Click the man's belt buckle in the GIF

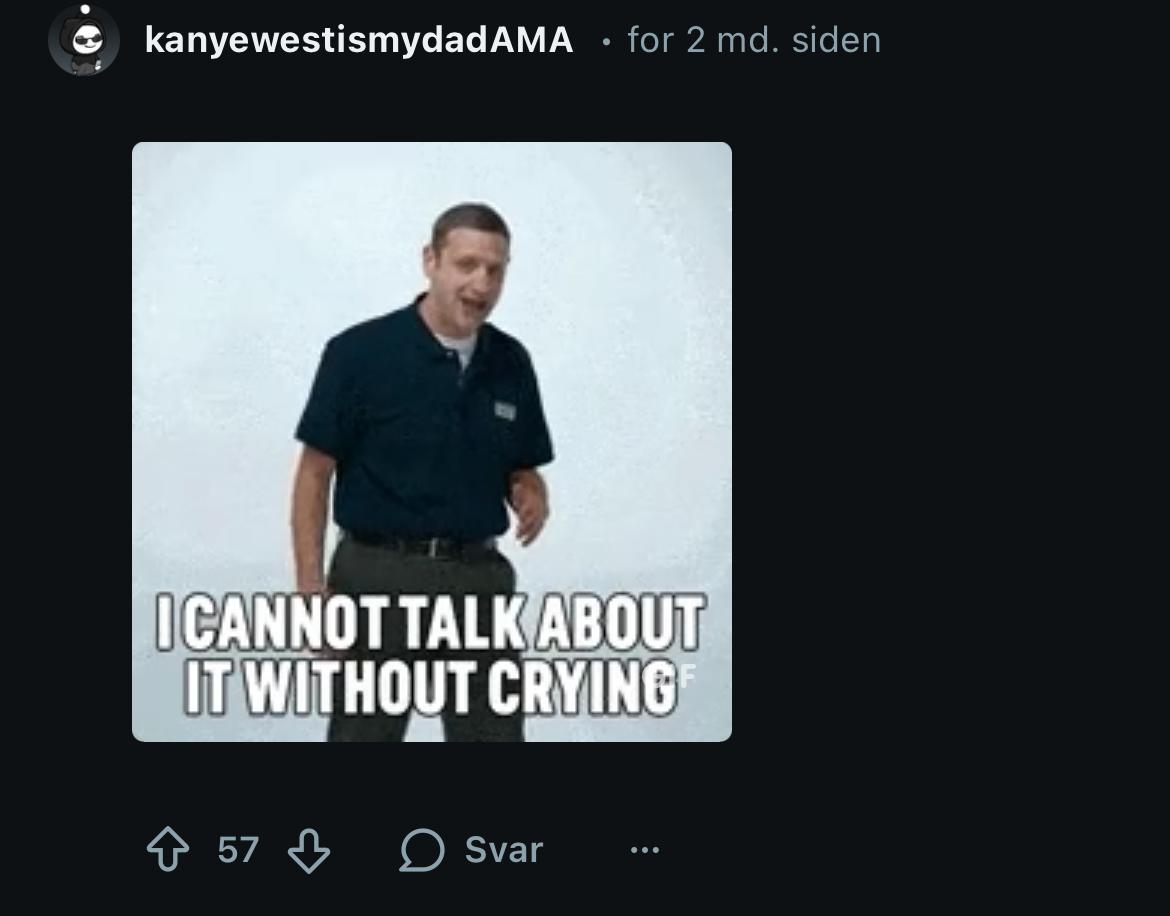click(x=436, y=547)
